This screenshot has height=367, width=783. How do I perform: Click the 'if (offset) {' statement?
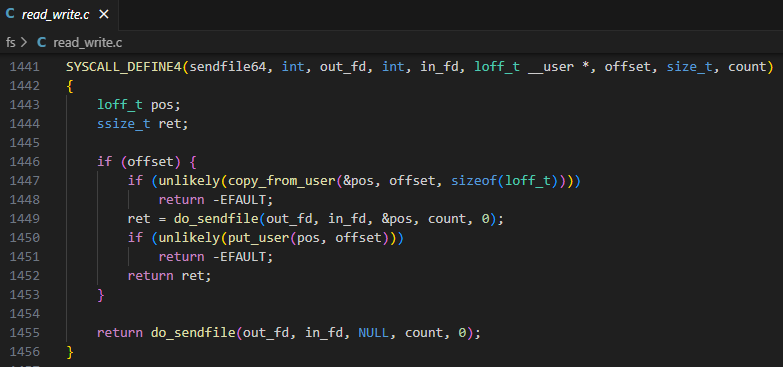coord(147,162)
